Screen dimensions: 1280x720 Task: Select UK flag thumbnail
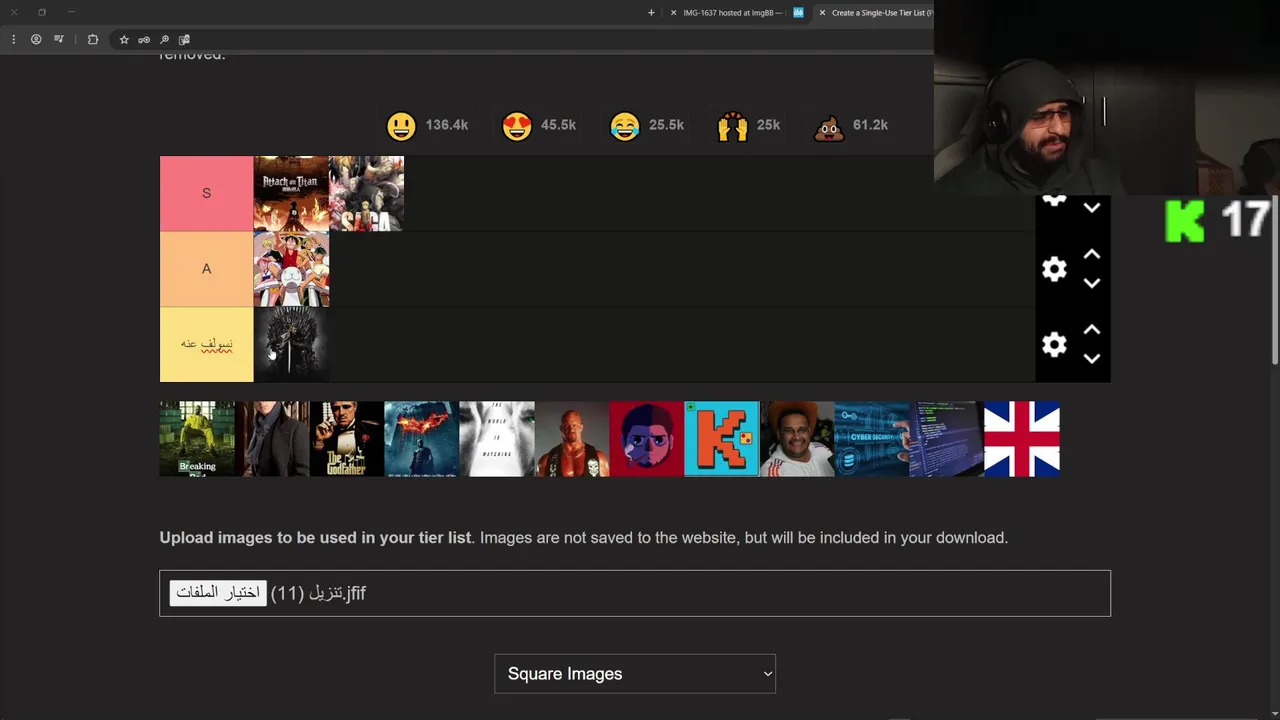[1022, 439]
